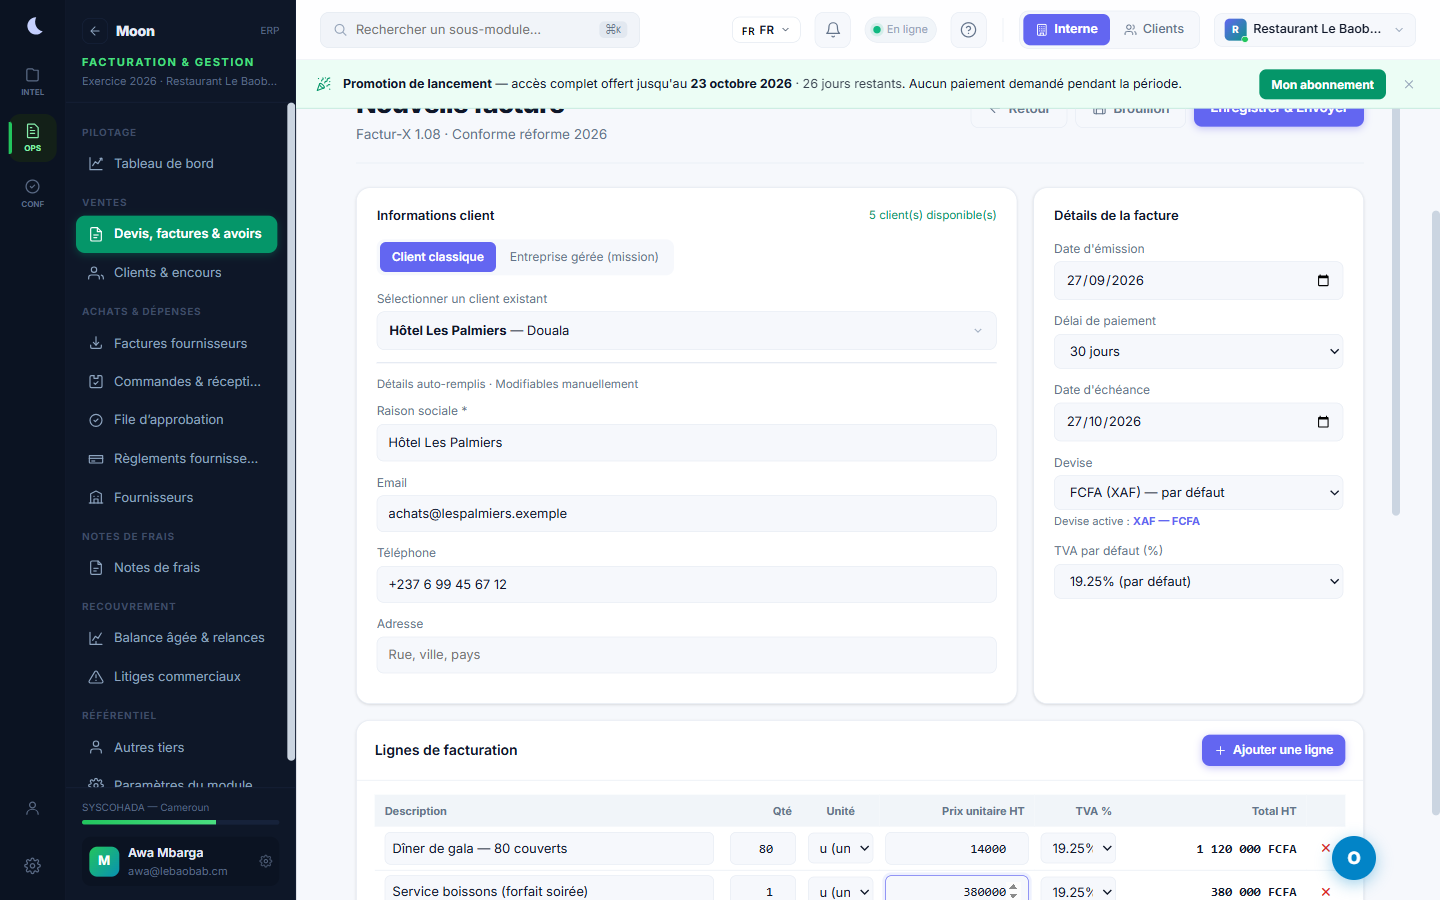Switch to Interne view
The height and width of the screenshot is (900, 1440).
coord(1066,29)
